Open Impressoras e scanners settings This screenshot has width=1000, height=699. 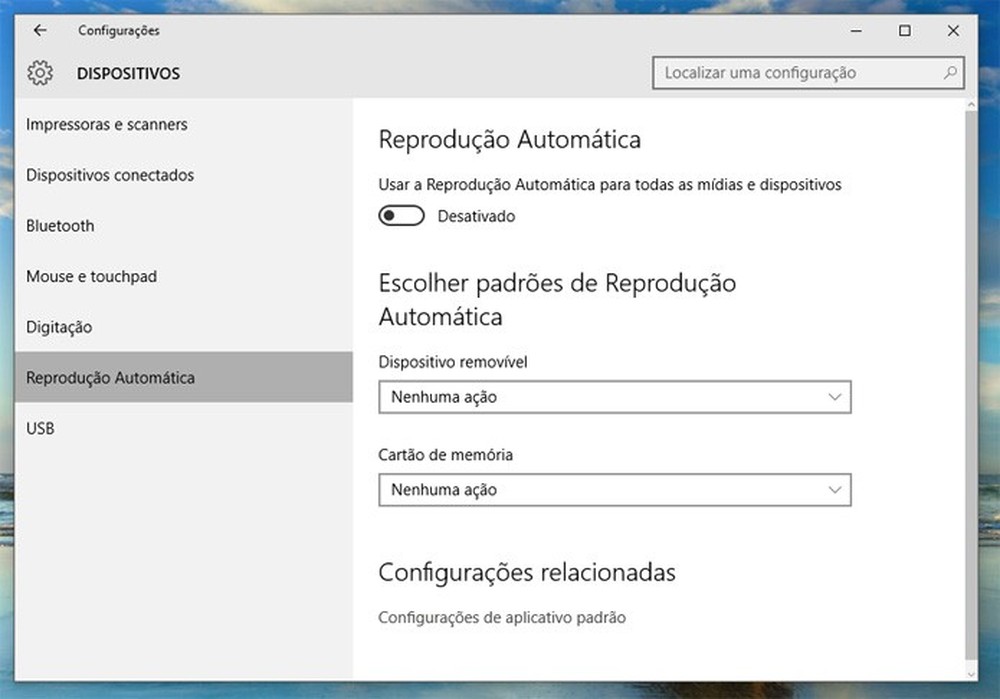point(106,125)
